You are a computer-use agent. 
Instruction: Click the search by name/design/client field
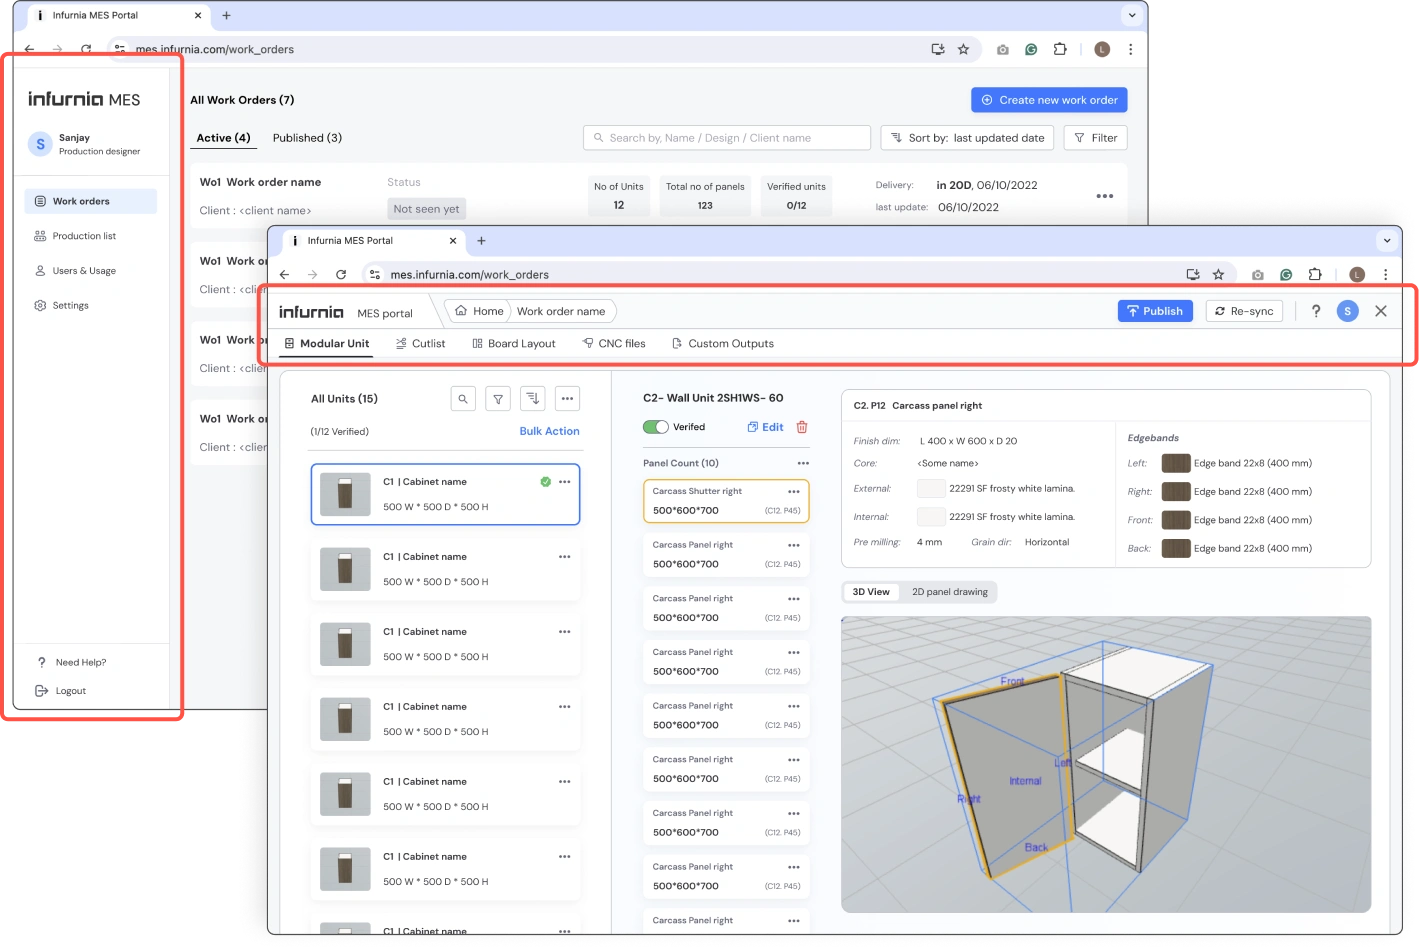point(727,138)
